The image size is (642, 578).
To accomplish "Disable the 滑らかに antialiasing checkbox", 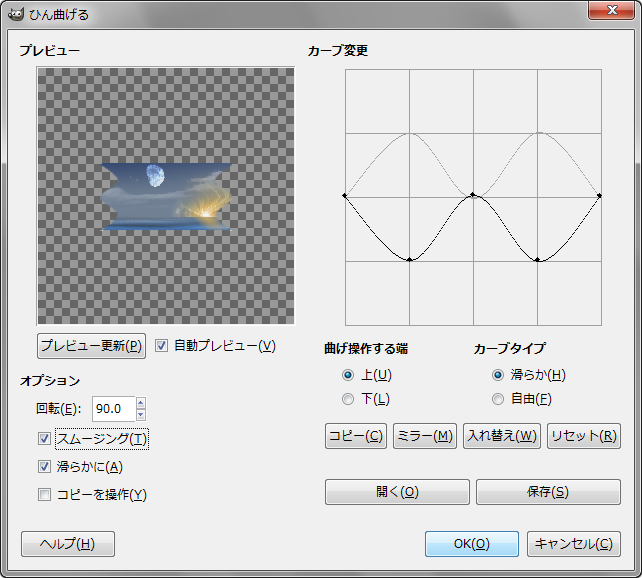I will pos(44,467).
